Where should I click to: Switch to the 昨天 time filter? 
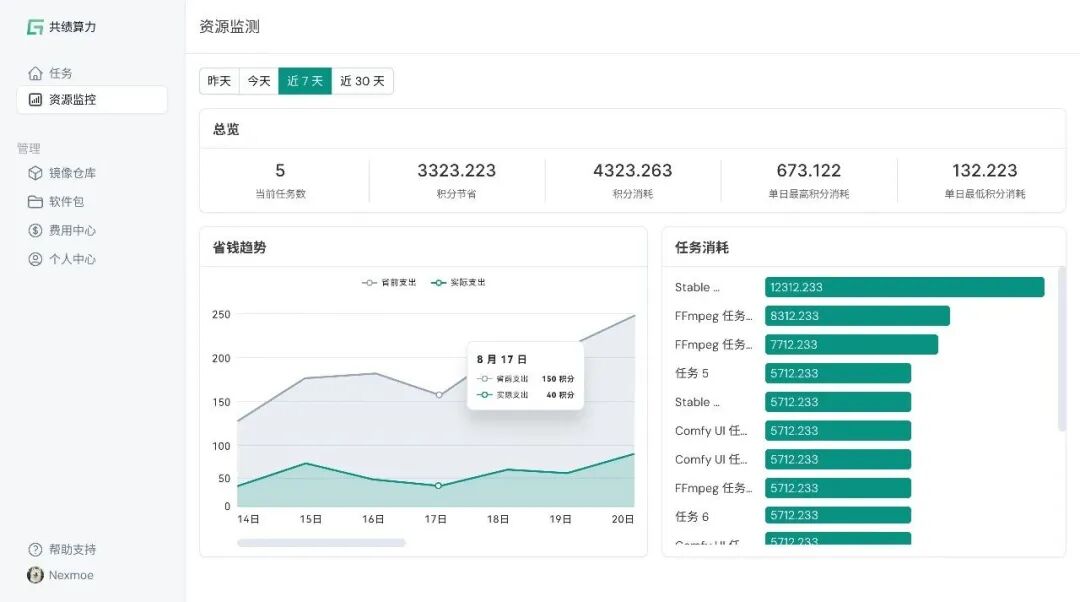(218, 81)
